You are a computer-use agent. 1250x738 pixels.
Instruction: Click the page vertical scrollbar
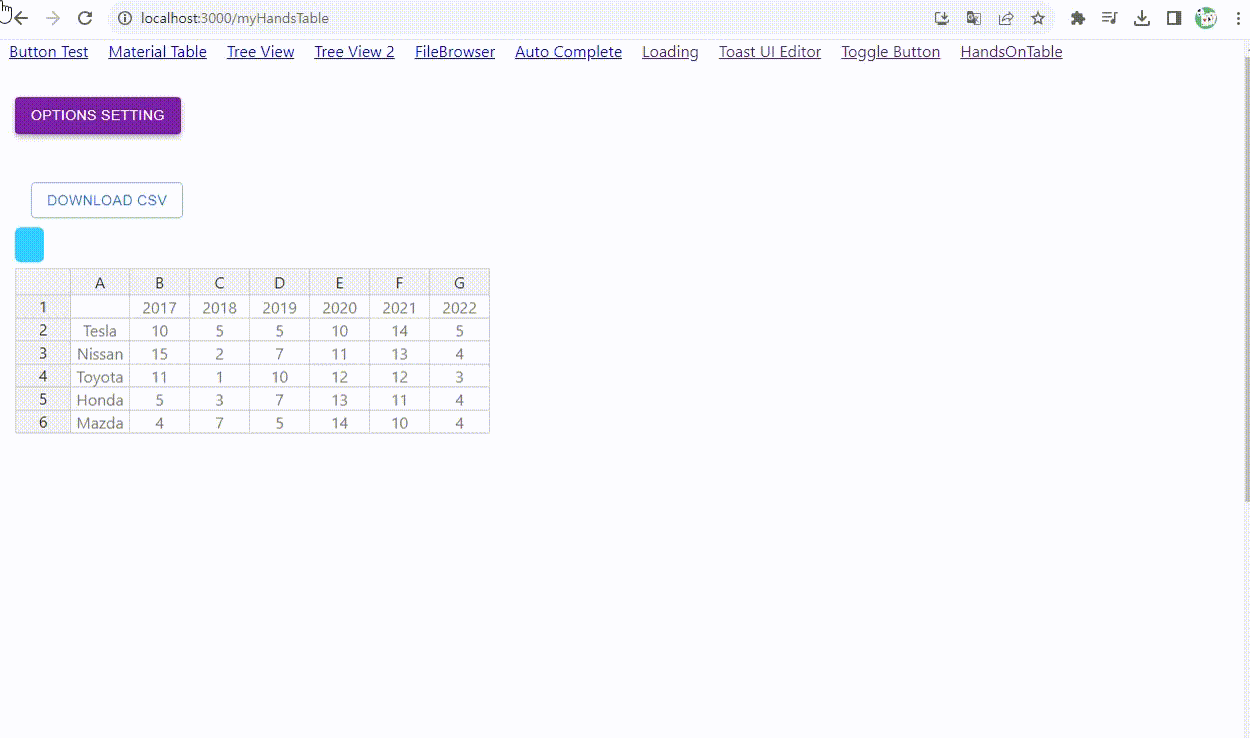1245,280
